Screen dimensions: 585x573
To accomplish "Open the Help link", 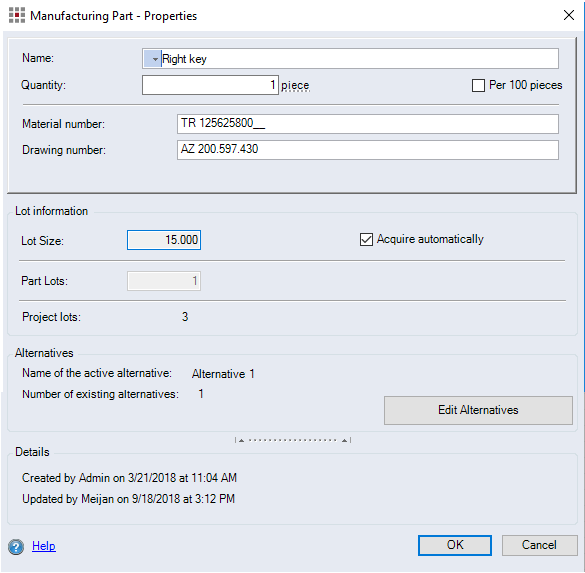I will [44, 546].
